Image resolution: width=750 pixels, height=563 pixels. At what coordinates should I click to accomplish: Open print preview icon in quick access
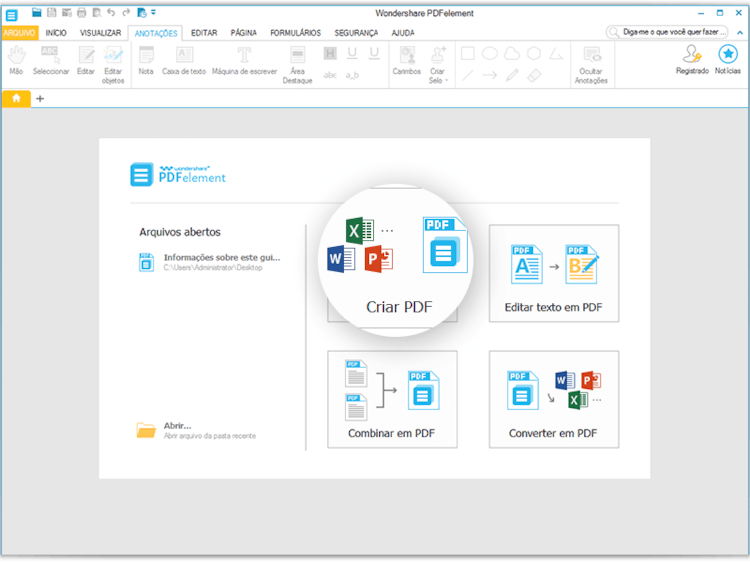point(96,12)
